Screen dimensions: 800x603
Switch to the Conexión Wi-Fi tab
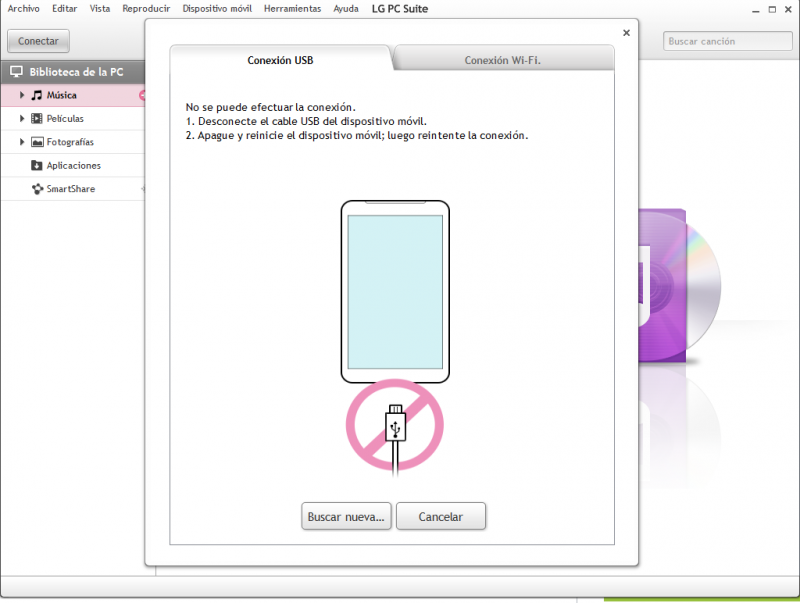(503, 60)
